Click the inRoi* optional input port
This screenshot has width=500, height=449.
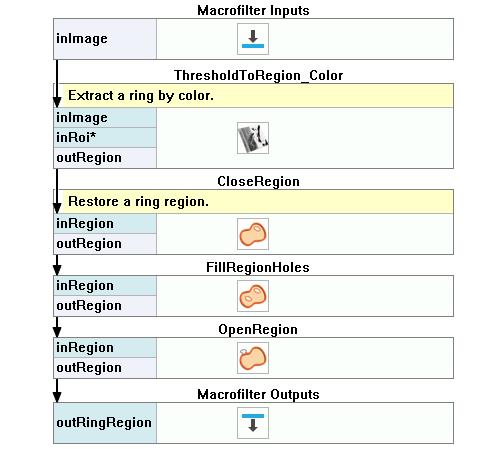pyautogui.click(x=105, y=138)
